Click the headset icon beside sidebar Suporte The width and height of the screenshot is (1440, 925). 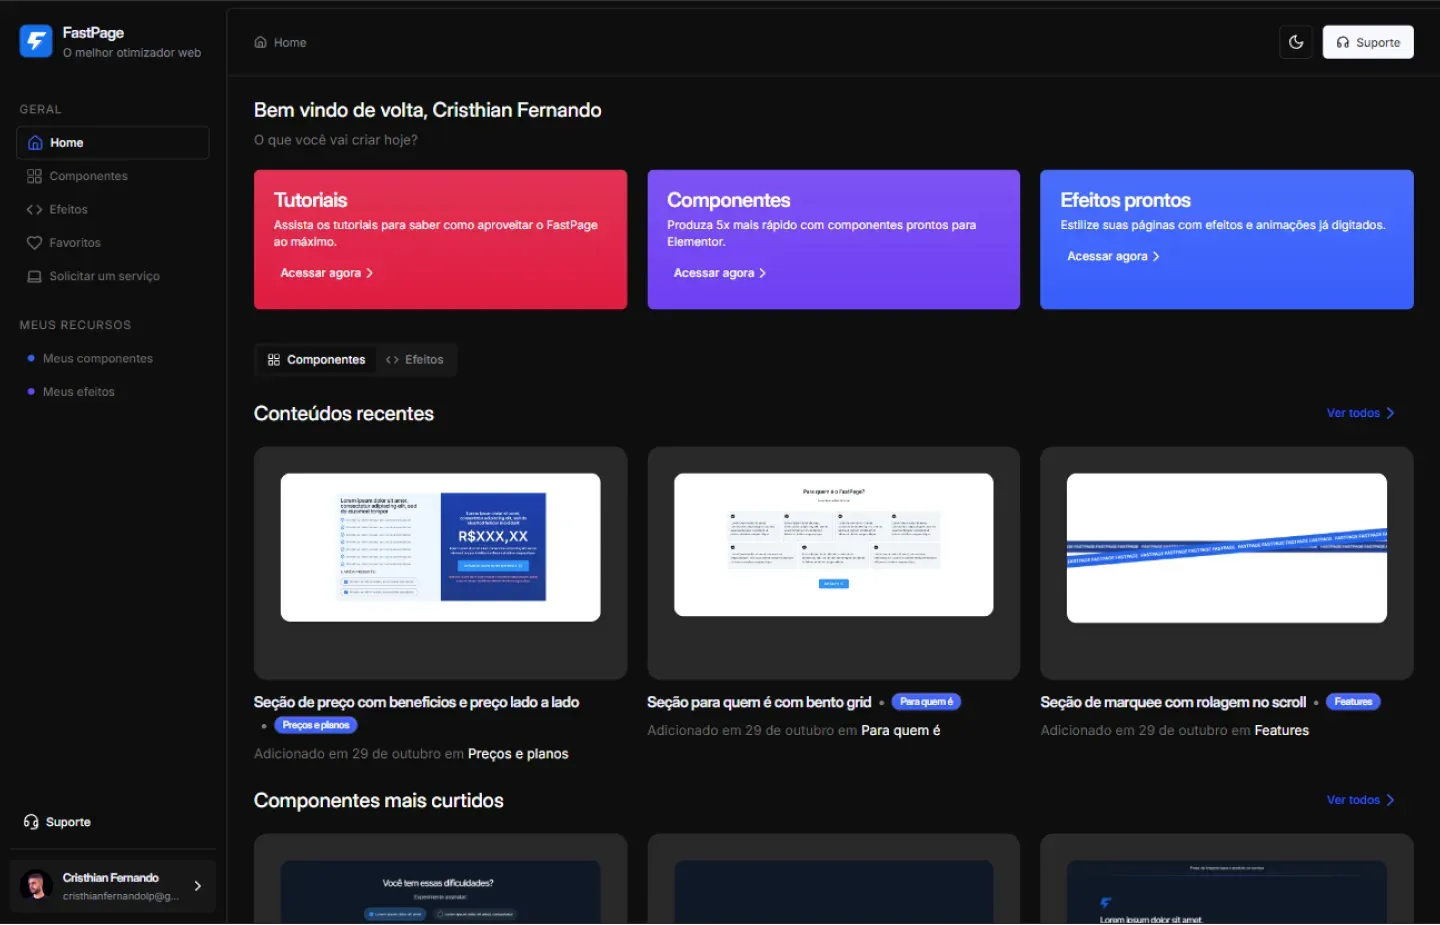[31, 822]
